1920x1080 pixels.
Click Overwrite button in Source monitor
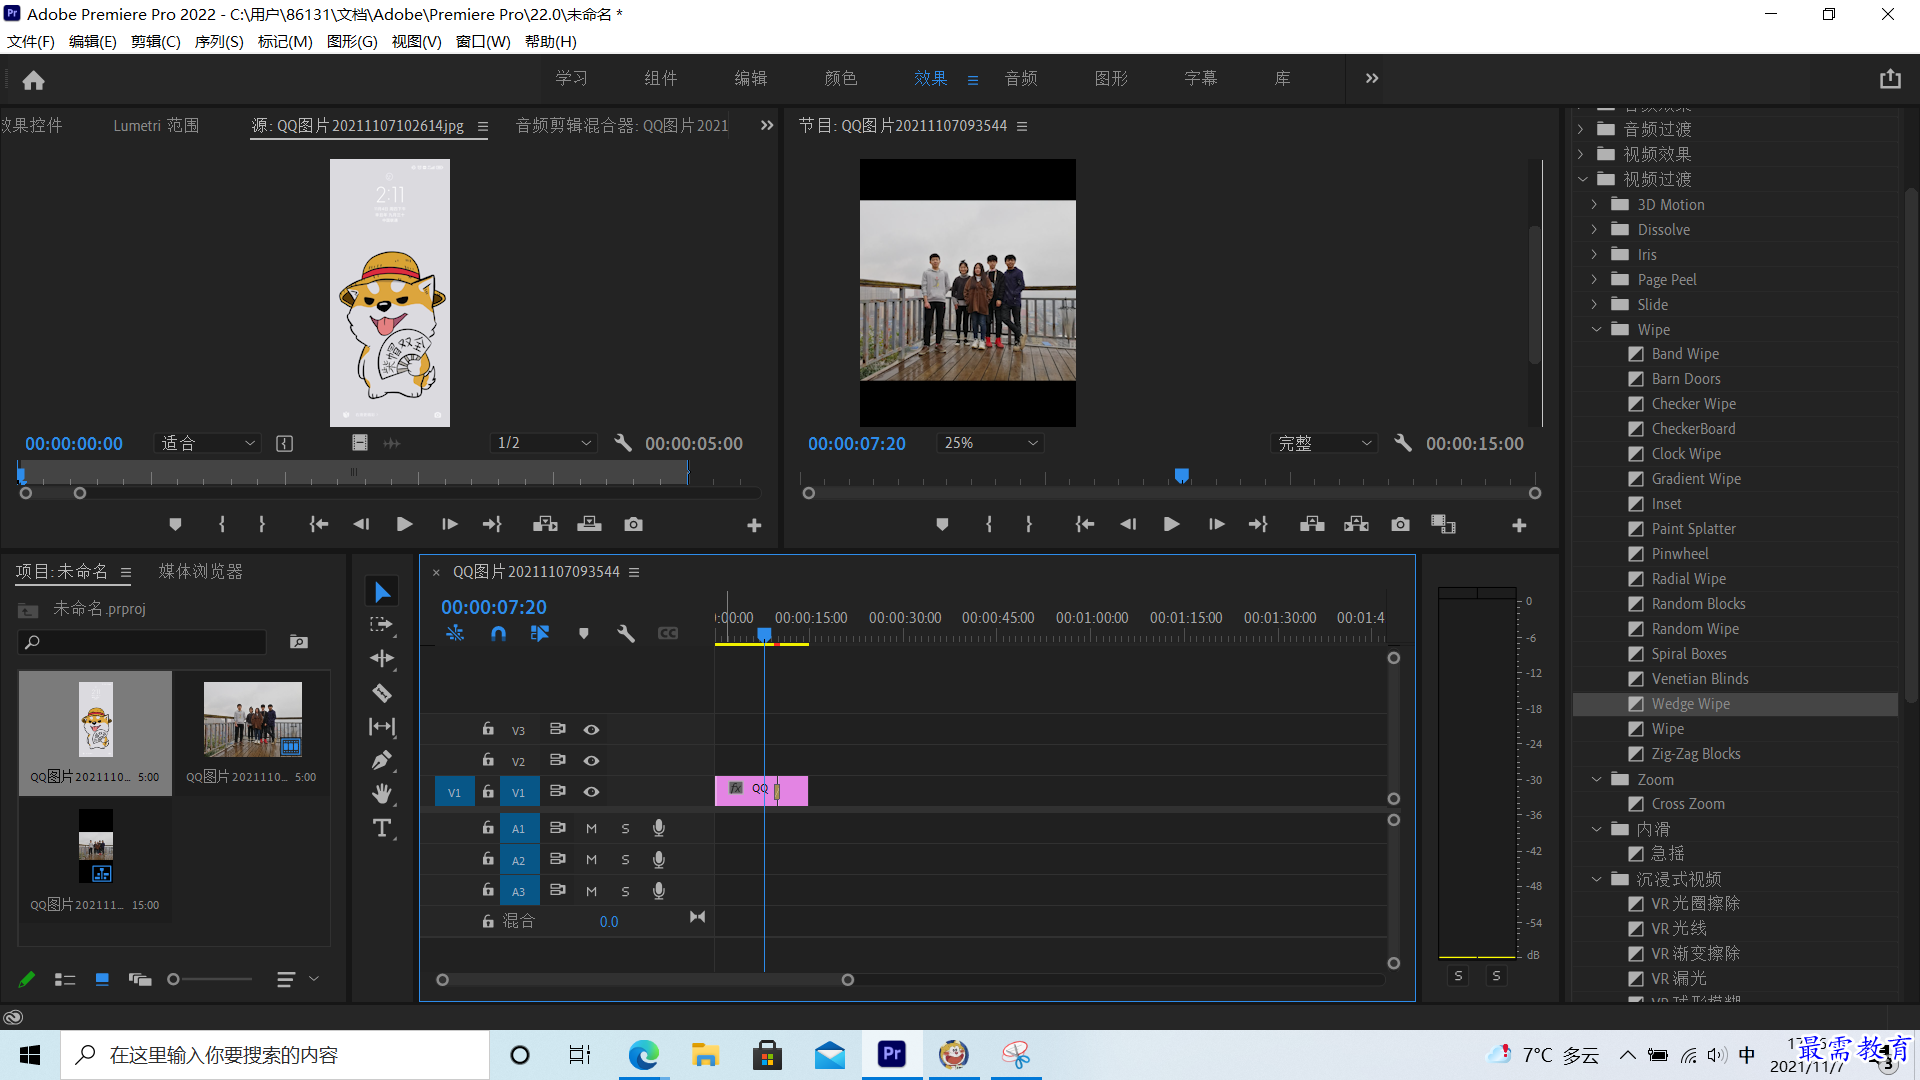589,524
